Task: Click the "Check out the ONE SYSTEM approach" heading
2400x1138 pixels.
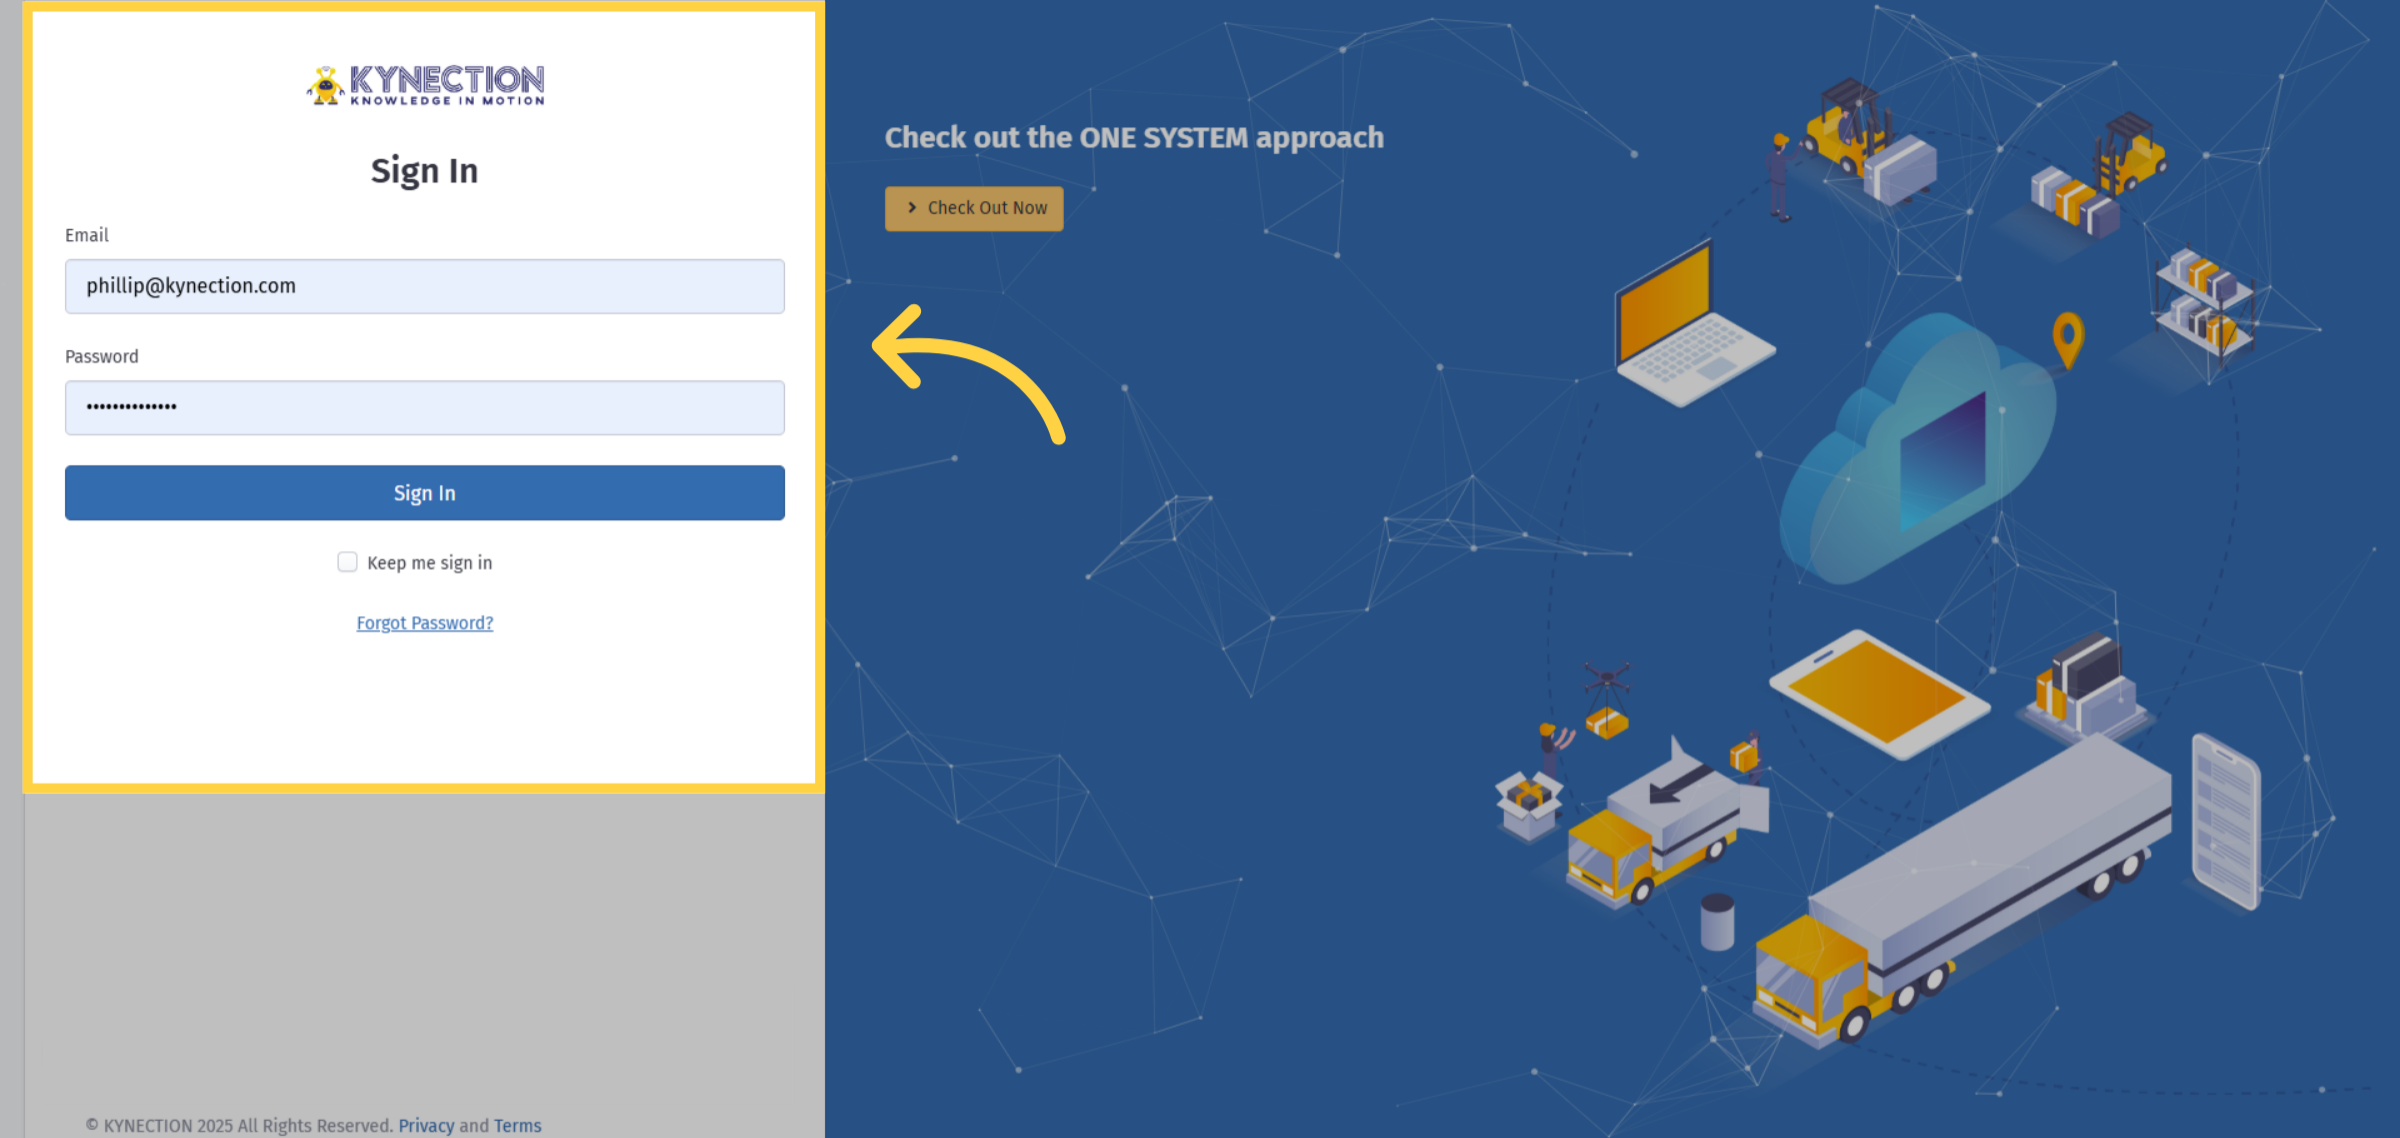Action: [x=1134, y=137]
